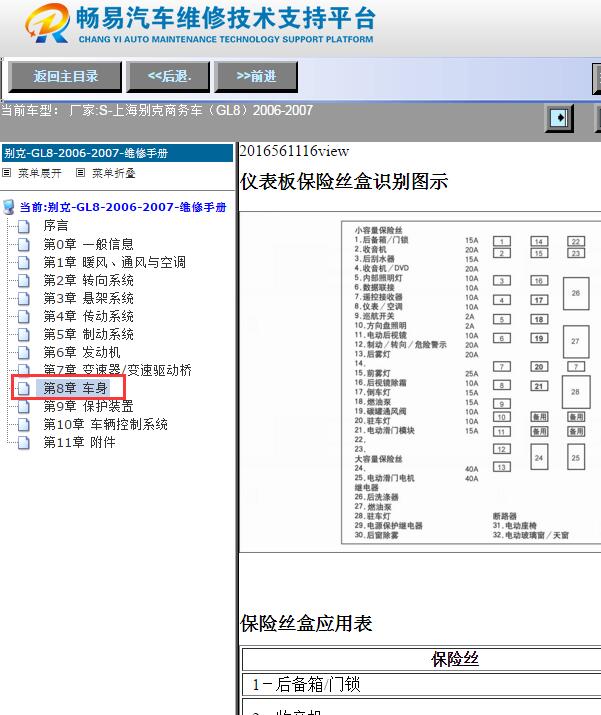Viewport: 601px width, 715px height.
Task: Click the text 2016561116view
Action: [295, 151]
